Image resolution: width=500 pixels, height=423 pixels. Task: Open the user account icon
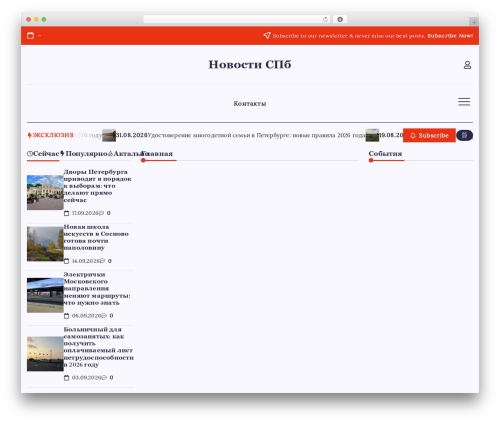pos(467,65)
